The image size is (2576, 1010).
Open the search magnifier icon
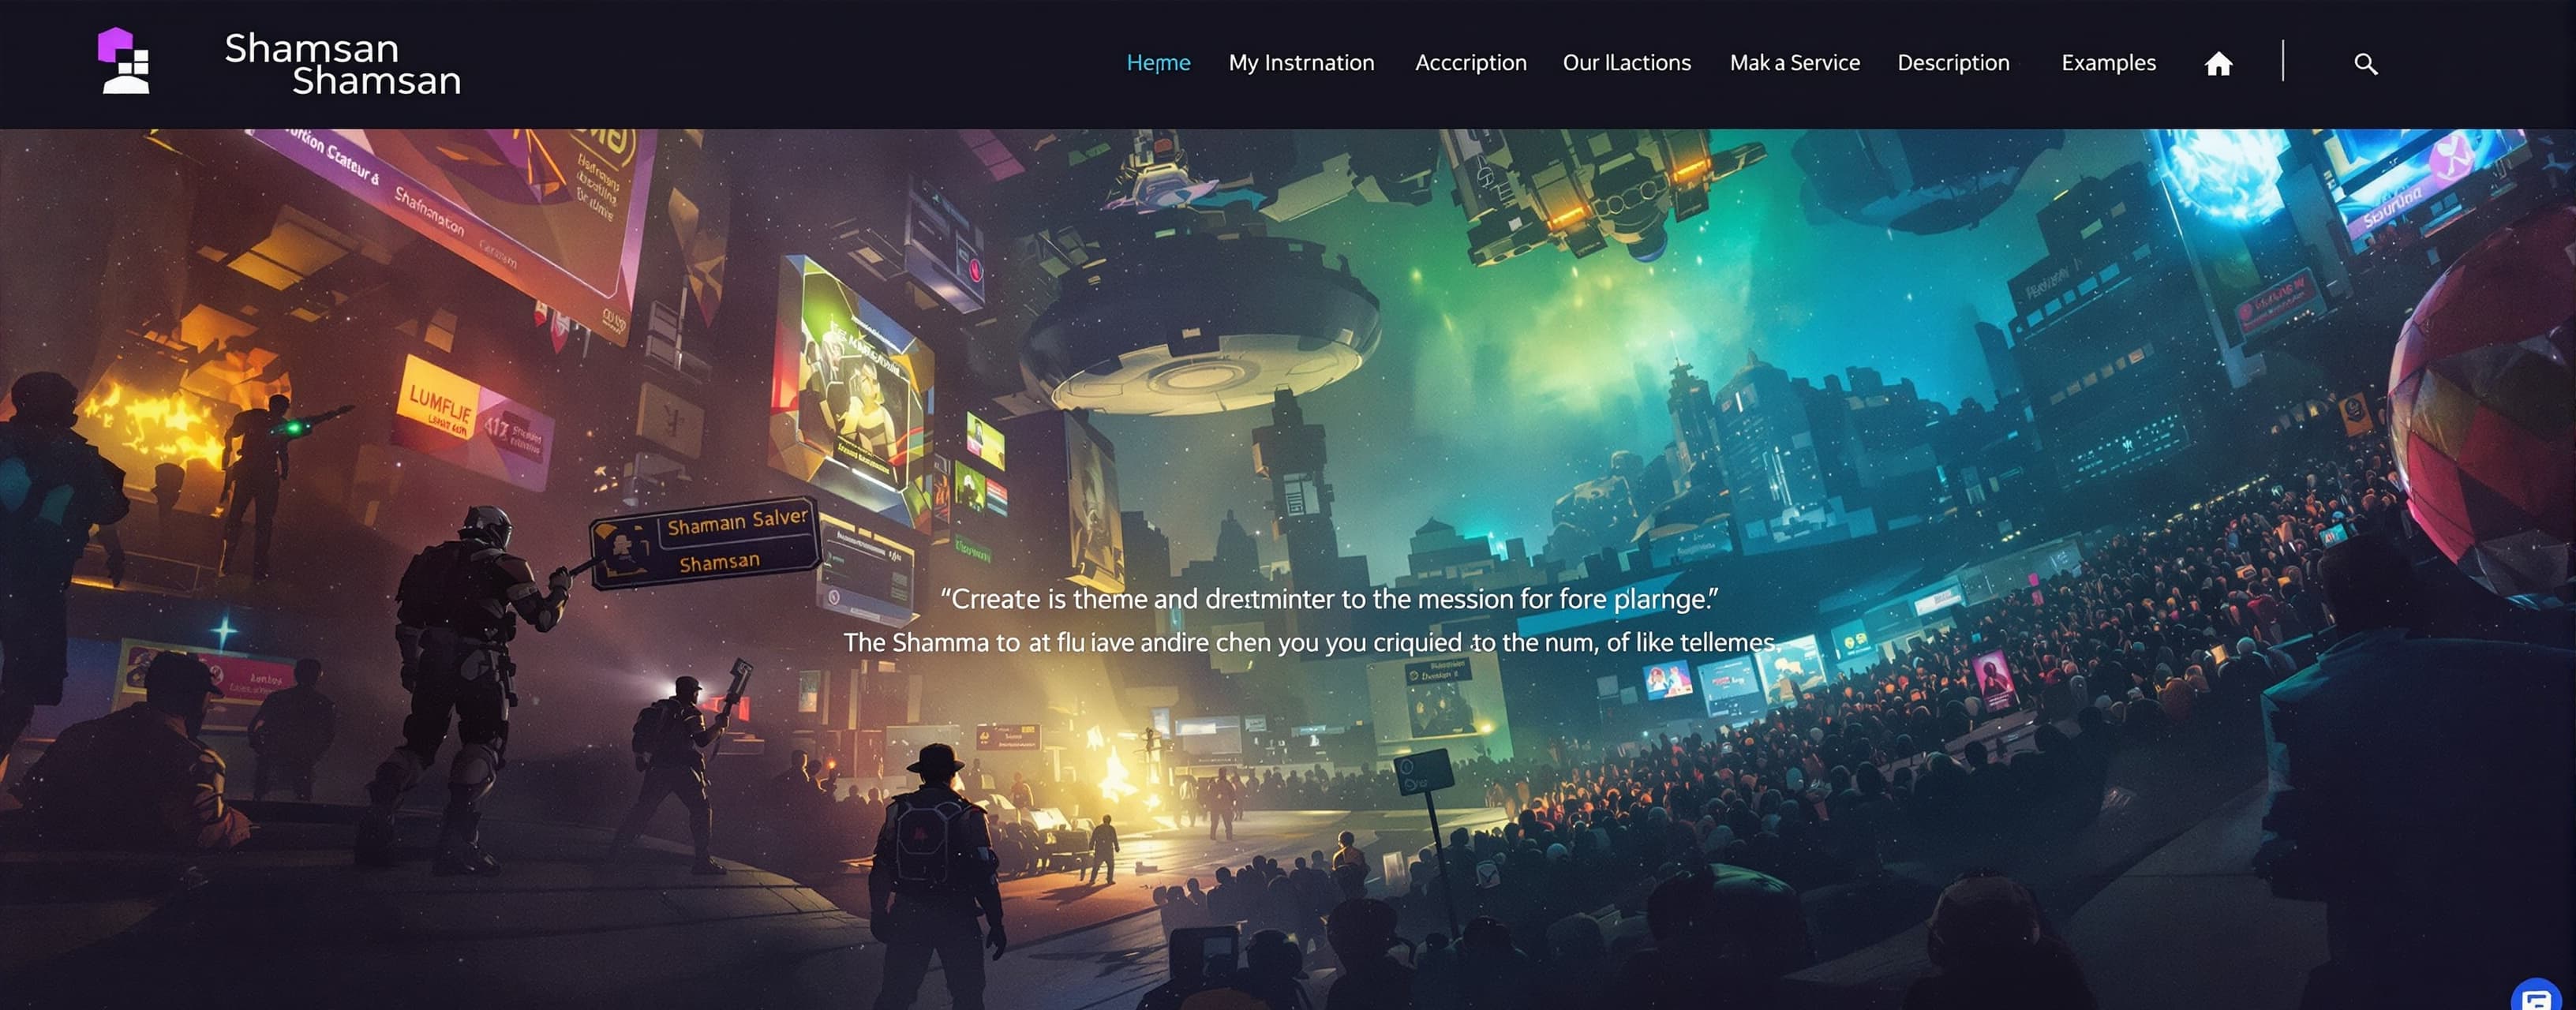click(x=2365, y=64)
